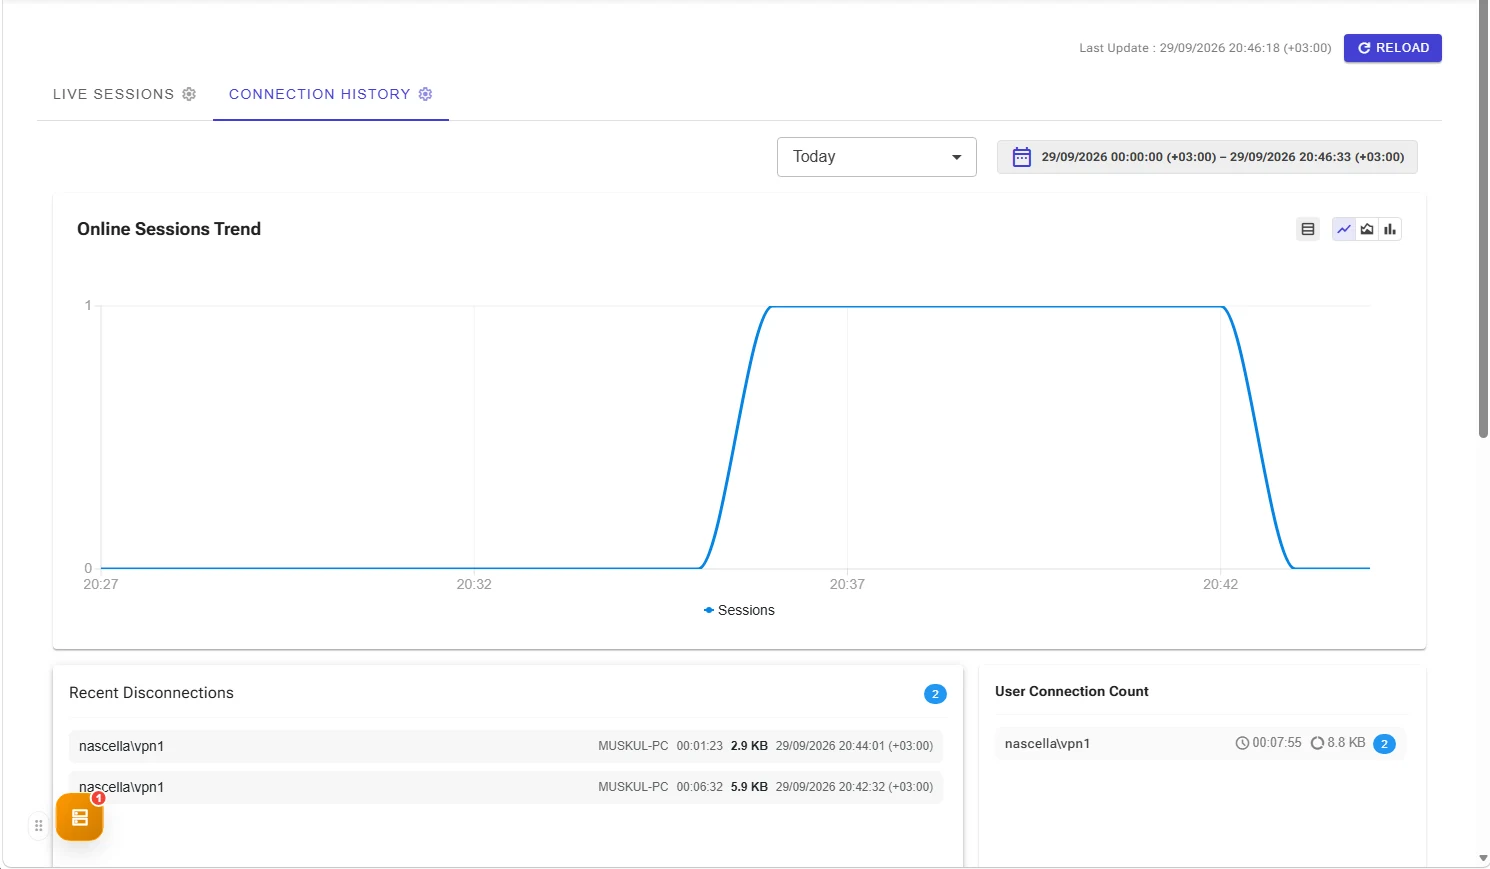The image size is (1490, 869).
Task: Open the orange floating server widget
Action: (x=80, y=817)
